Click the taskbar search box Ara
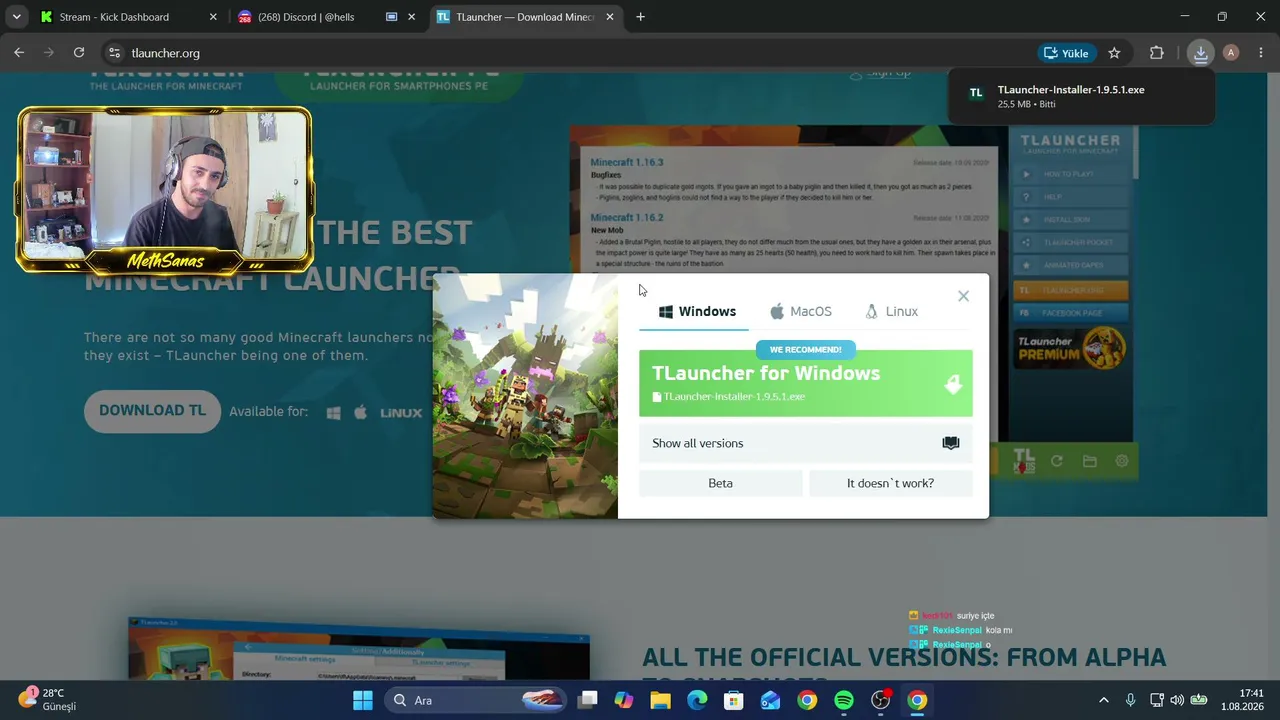 tap(473, 700)
